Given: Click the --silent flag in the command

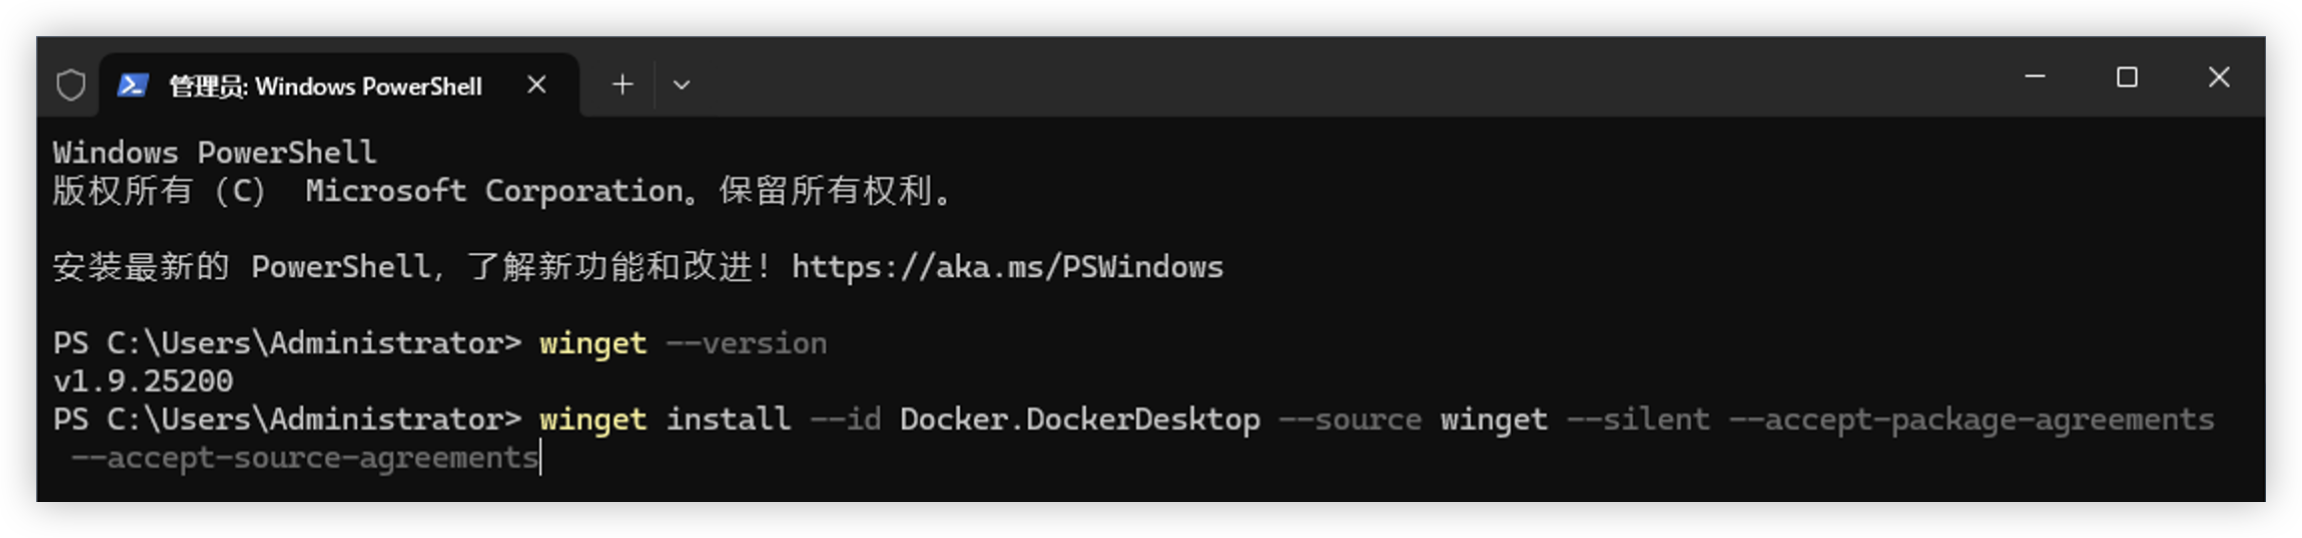Looking at the screenshot, I should tap(1638, 419).
